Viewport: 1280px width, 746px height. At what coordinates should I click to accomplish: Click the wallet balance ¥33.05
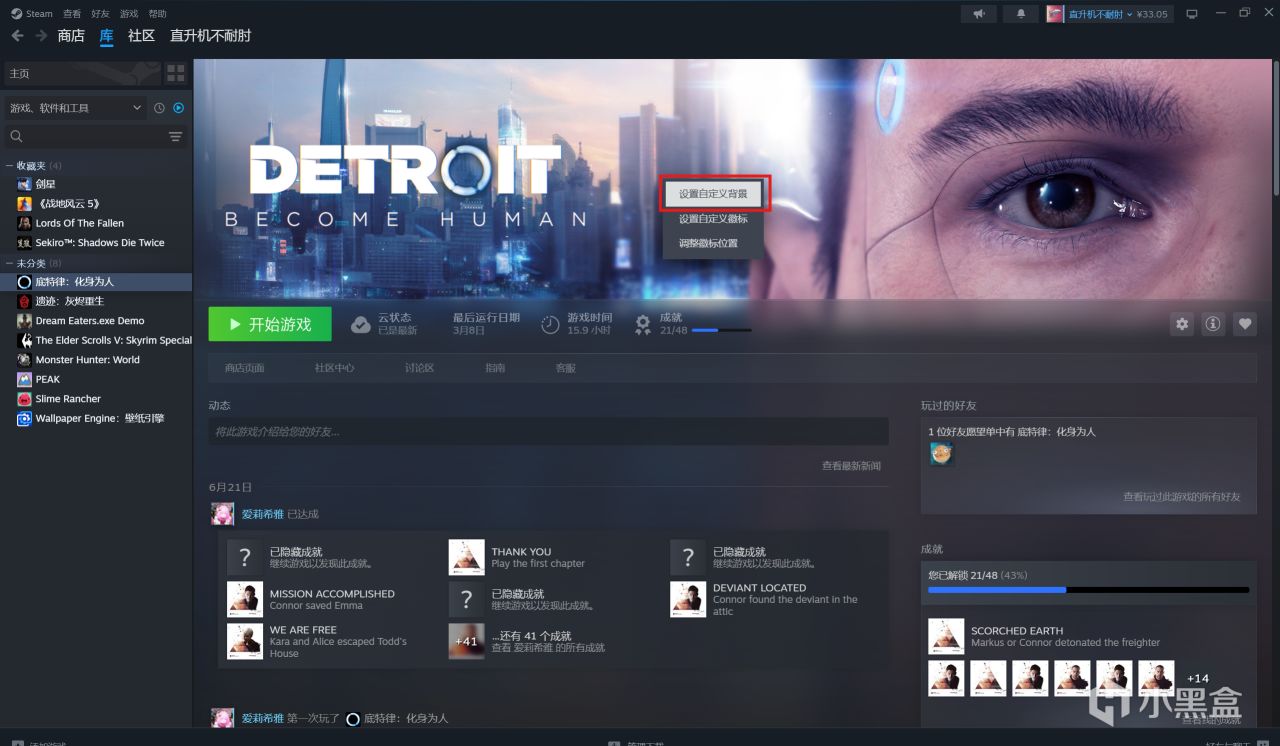point(1152,14)
